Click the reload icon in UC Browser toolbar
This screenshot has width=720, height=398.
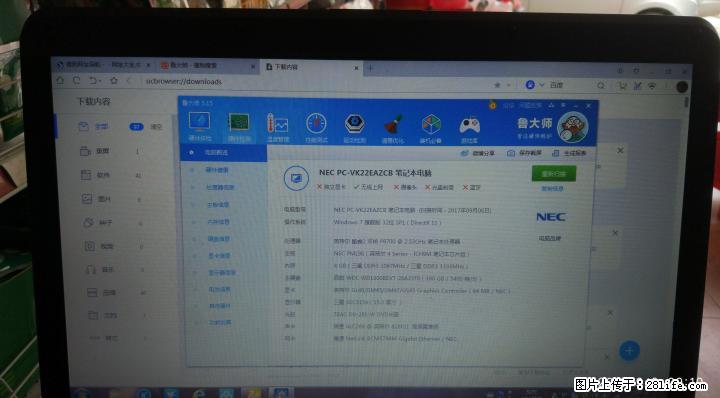tap(77, 80)
